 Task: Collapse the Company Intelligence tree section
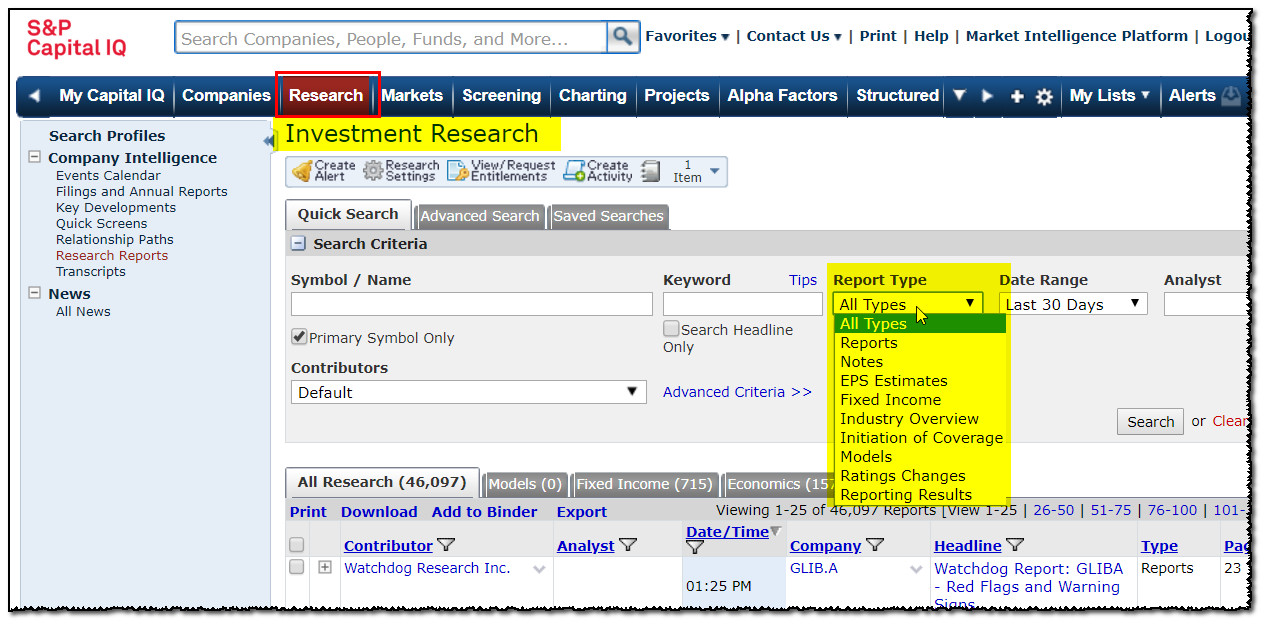click(35, 157)
